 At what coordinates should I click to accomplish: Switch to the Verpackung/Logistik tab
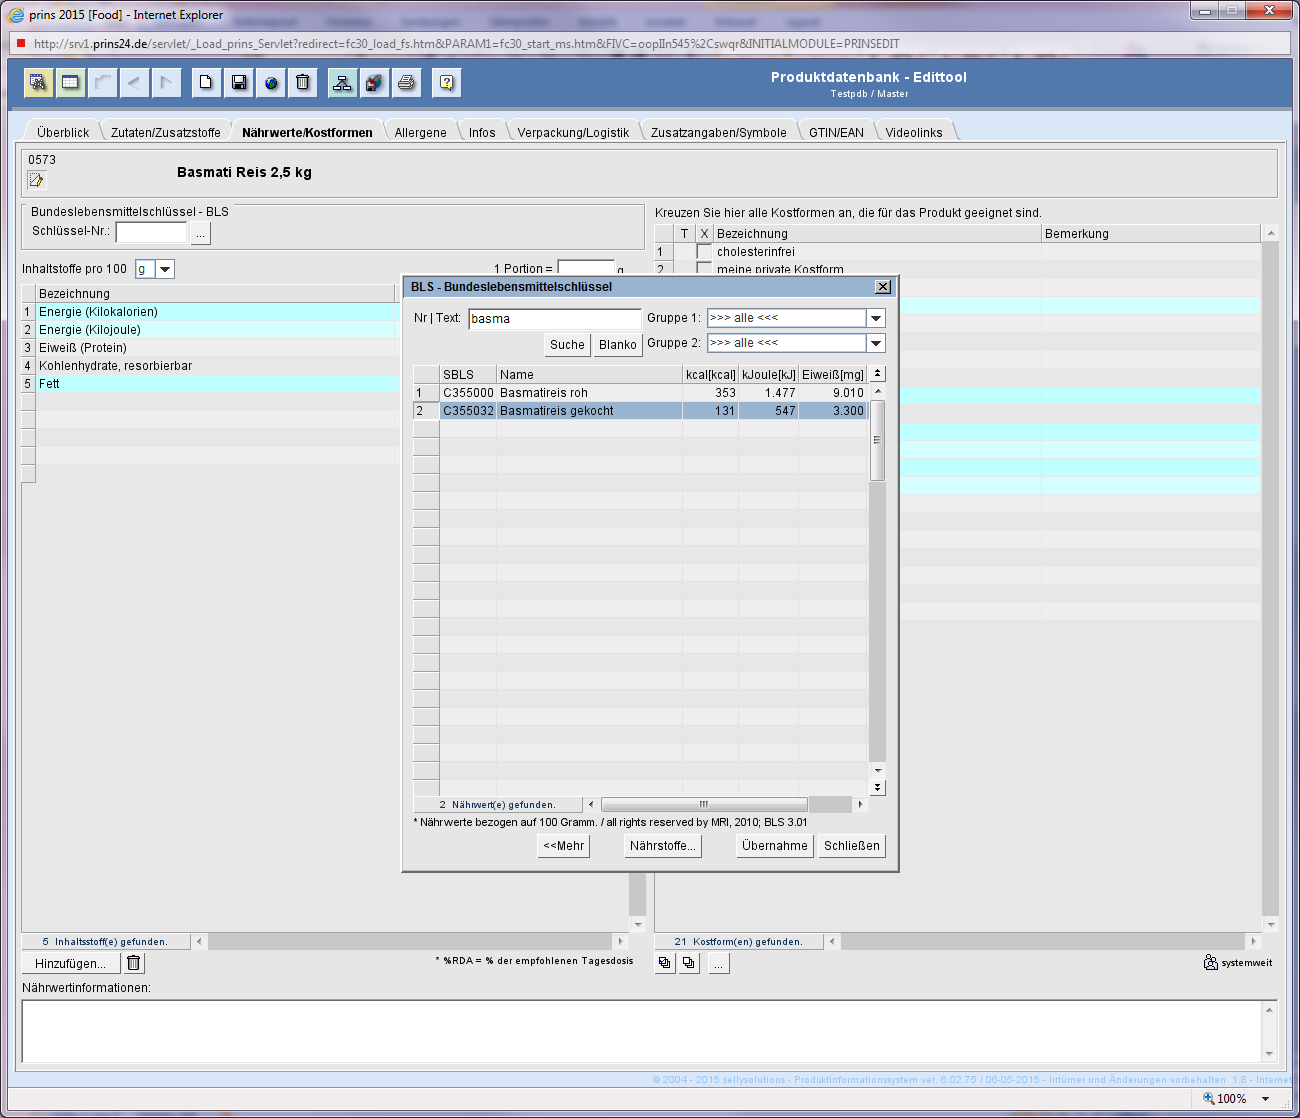pos(573,132)
